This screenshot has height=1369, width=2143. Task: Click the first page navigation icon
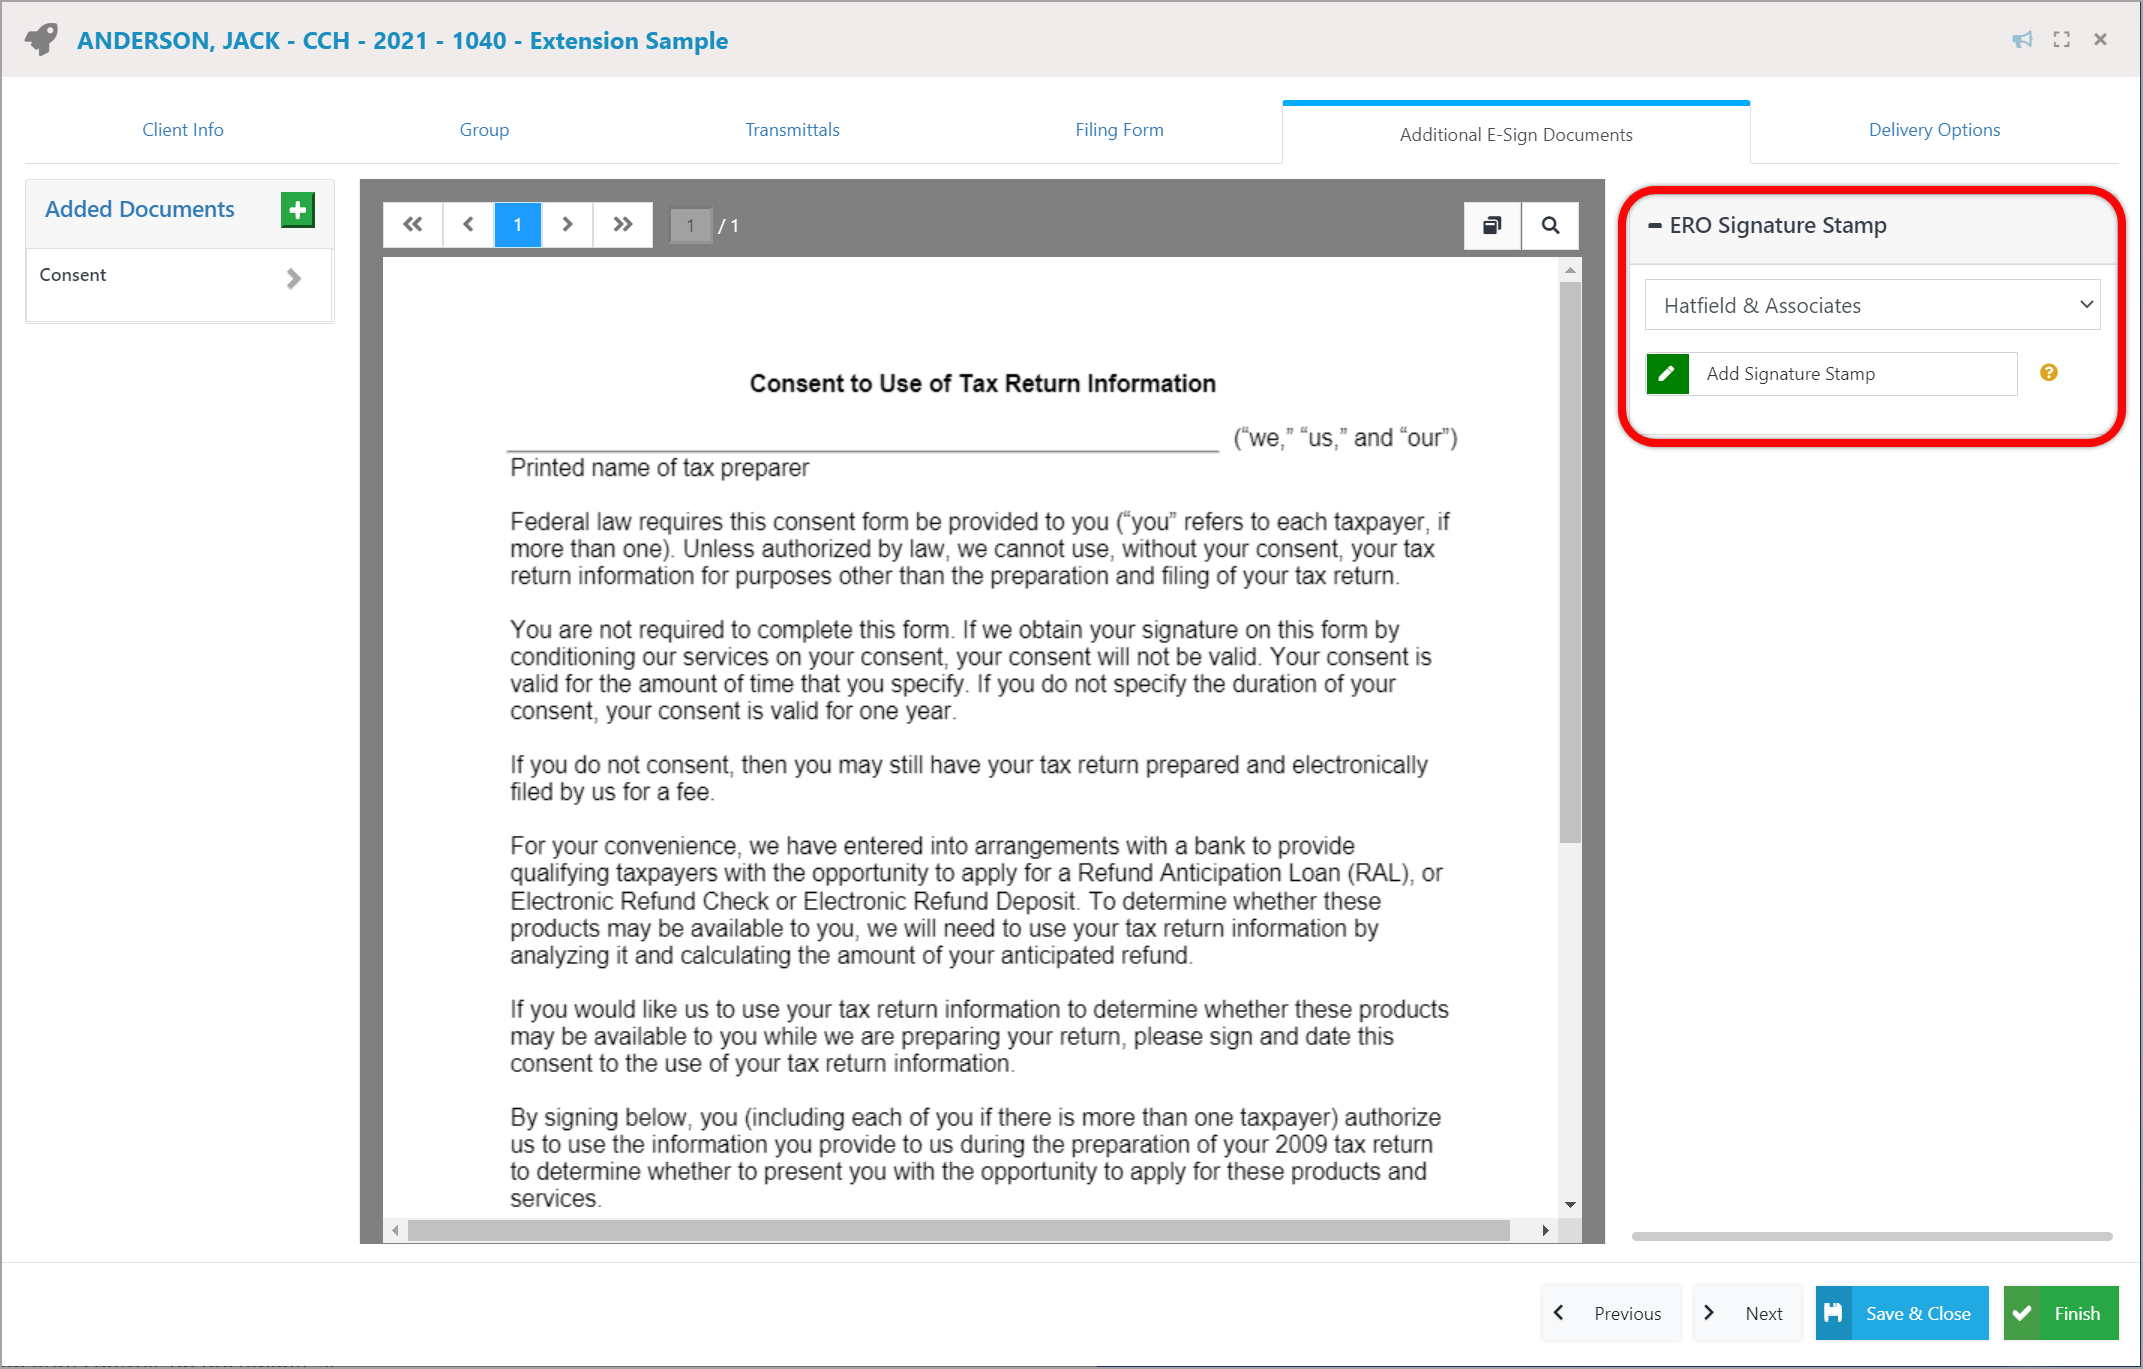(412, 223)
